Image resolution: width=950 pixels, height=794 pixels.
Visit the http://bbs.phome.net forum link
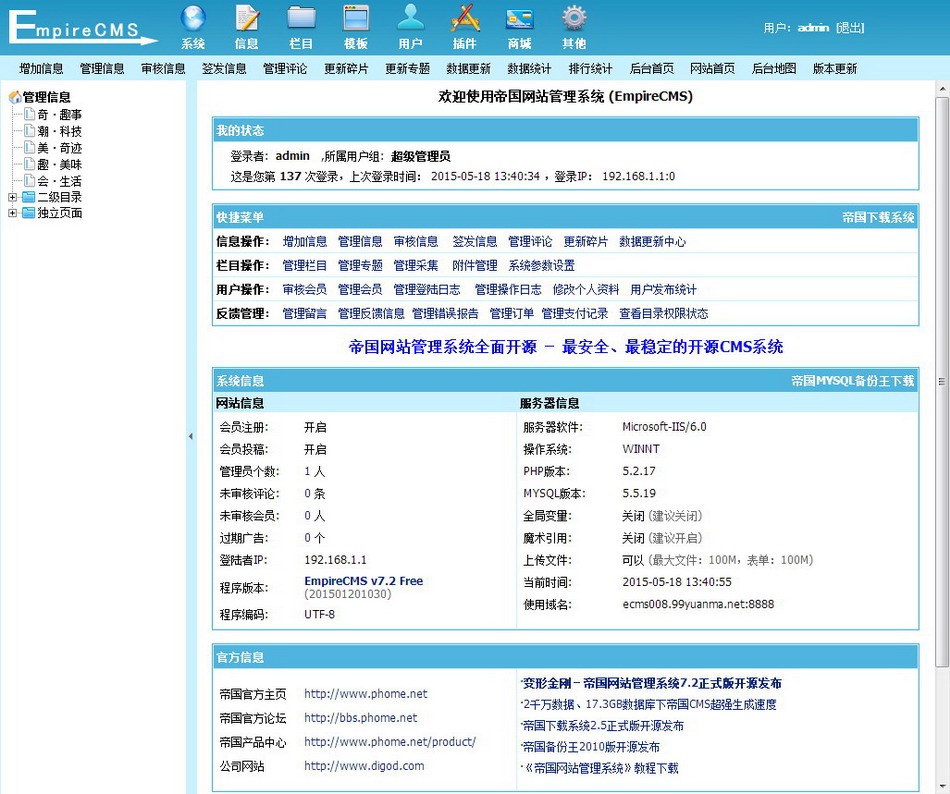(x=360, y=718)
